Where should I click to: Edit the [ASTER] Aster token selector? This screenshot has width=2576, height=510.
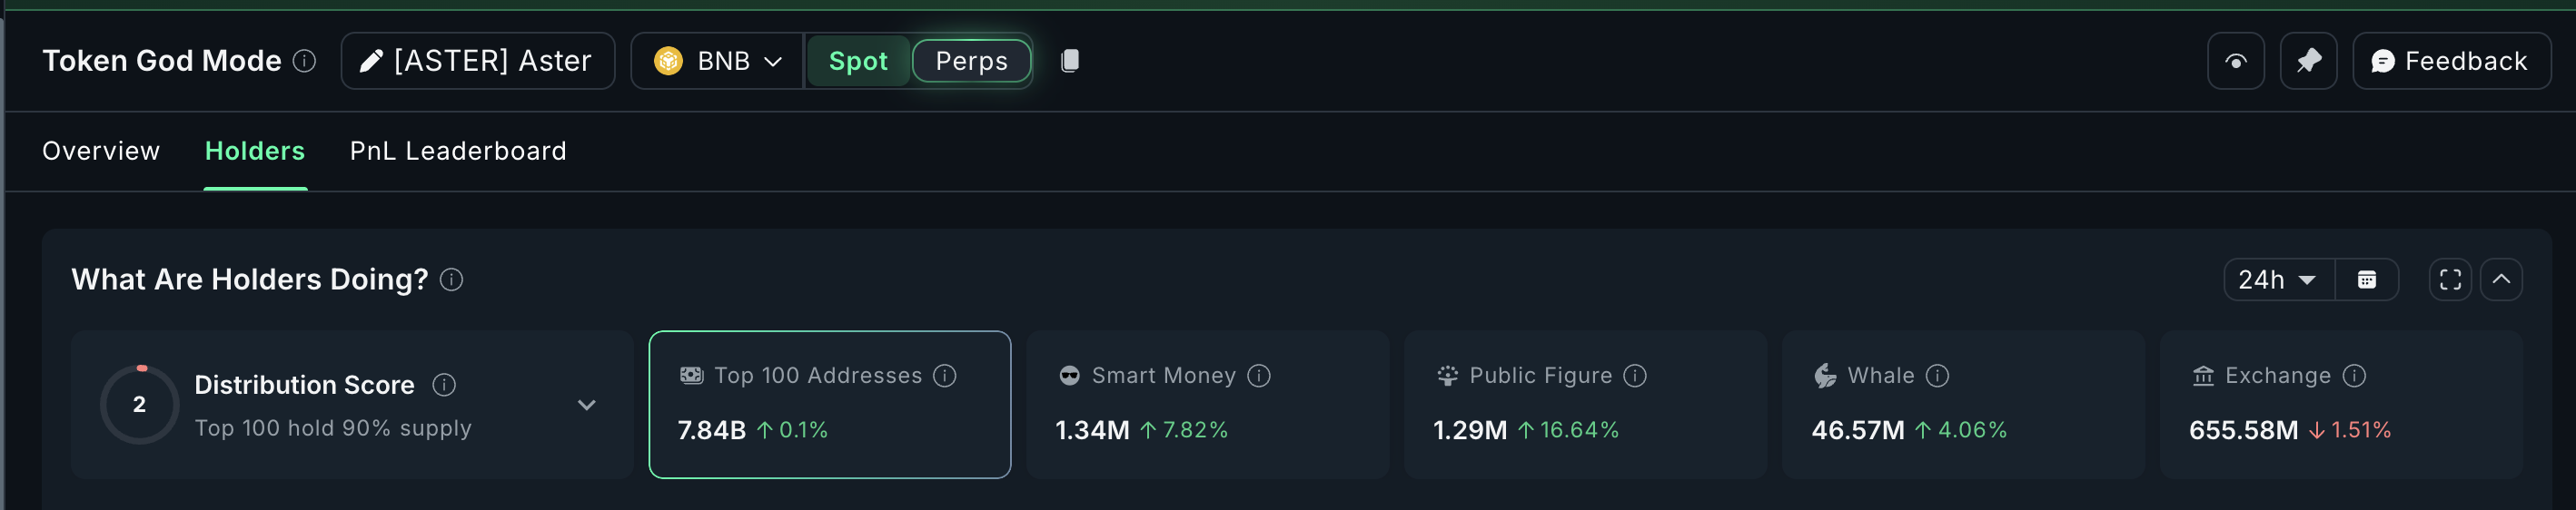[477, 61]
